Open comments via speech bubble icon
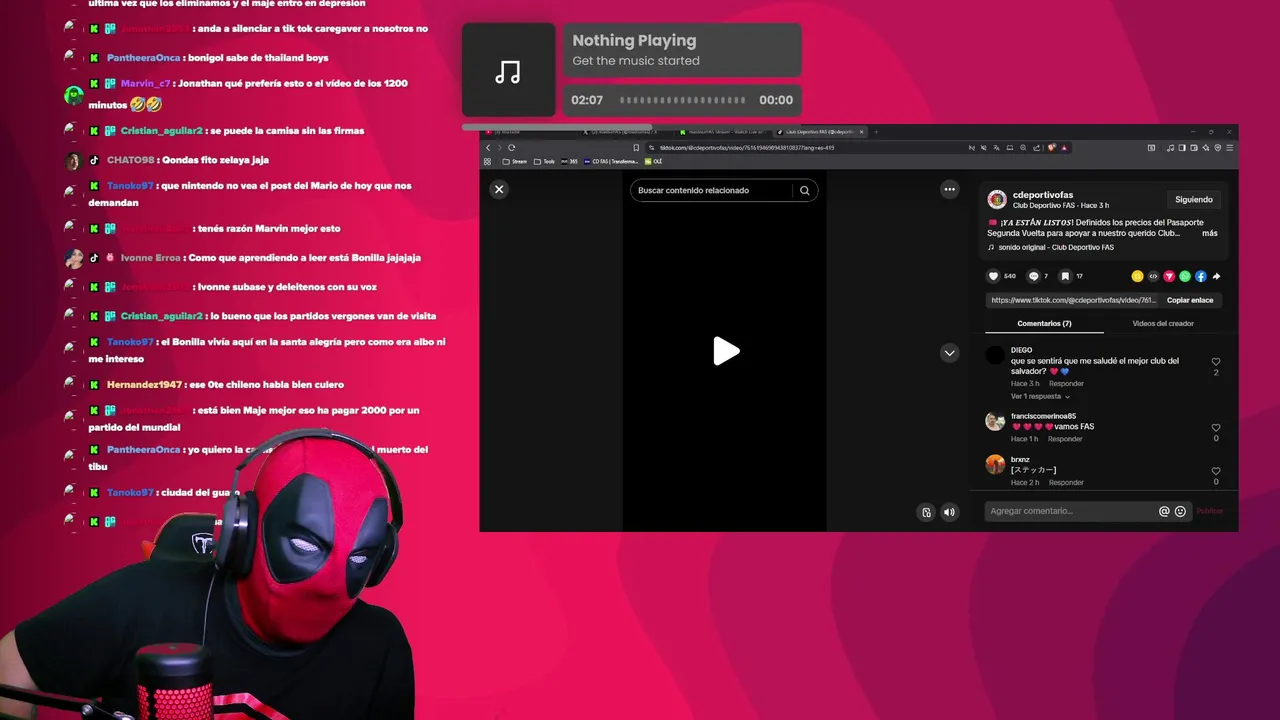Image resolution: width=1280 pixels, height=720 pixels. point(1034,276)
